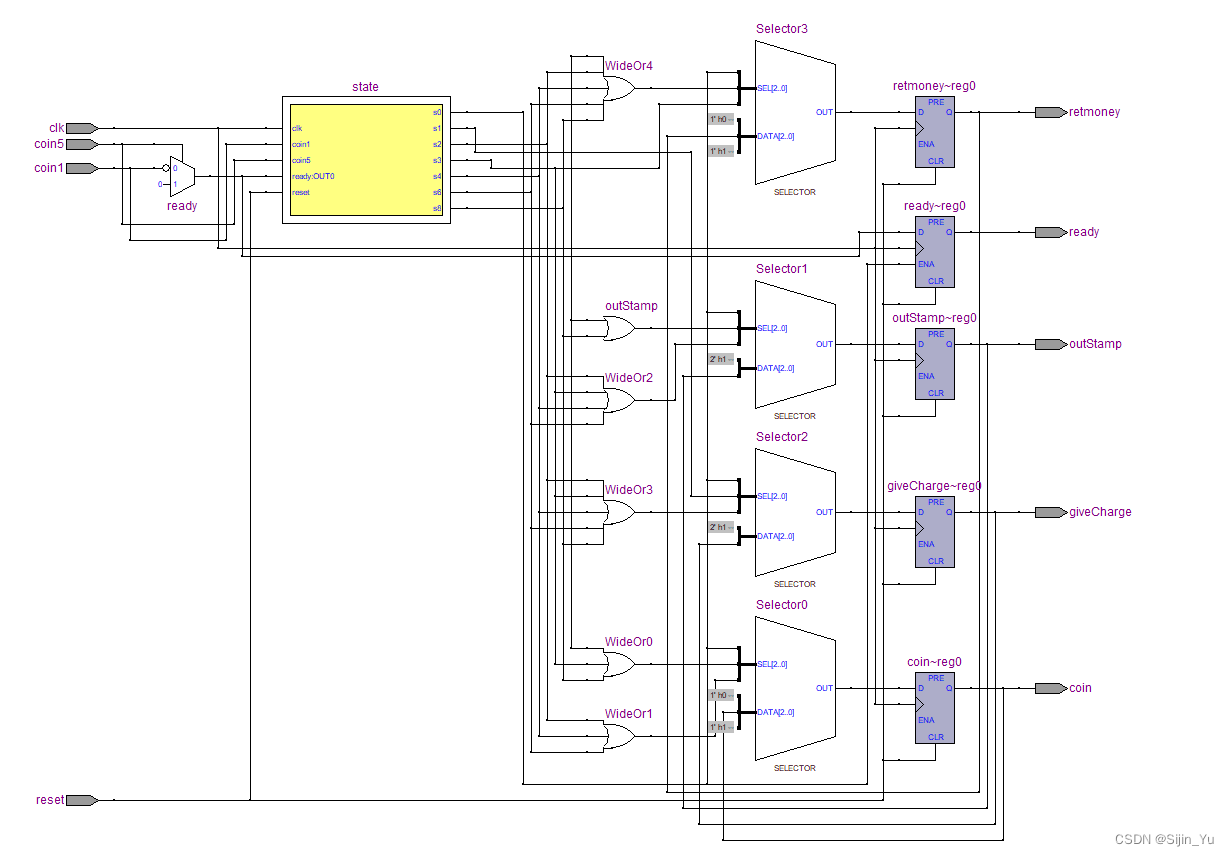Select the reset input pin symbol
This screenshot has height=856, width=1229.
82,800
